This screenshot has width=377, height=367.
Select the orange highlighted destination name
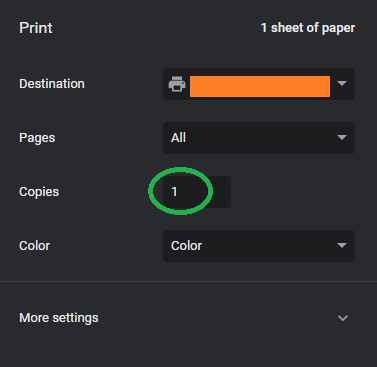260,86
